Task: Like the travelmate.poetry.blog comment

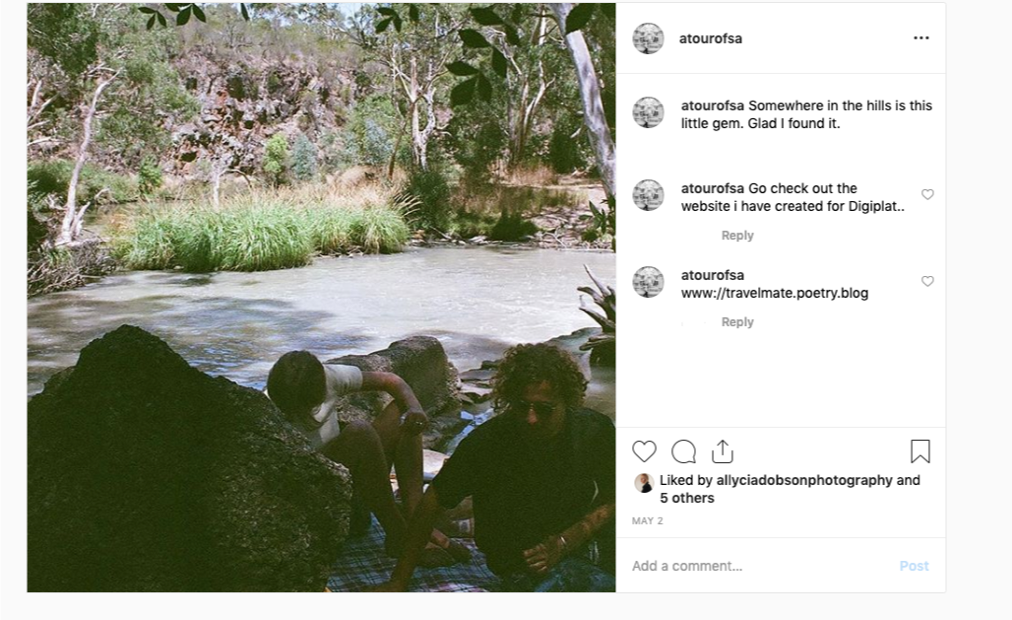Action: (927, 282)
